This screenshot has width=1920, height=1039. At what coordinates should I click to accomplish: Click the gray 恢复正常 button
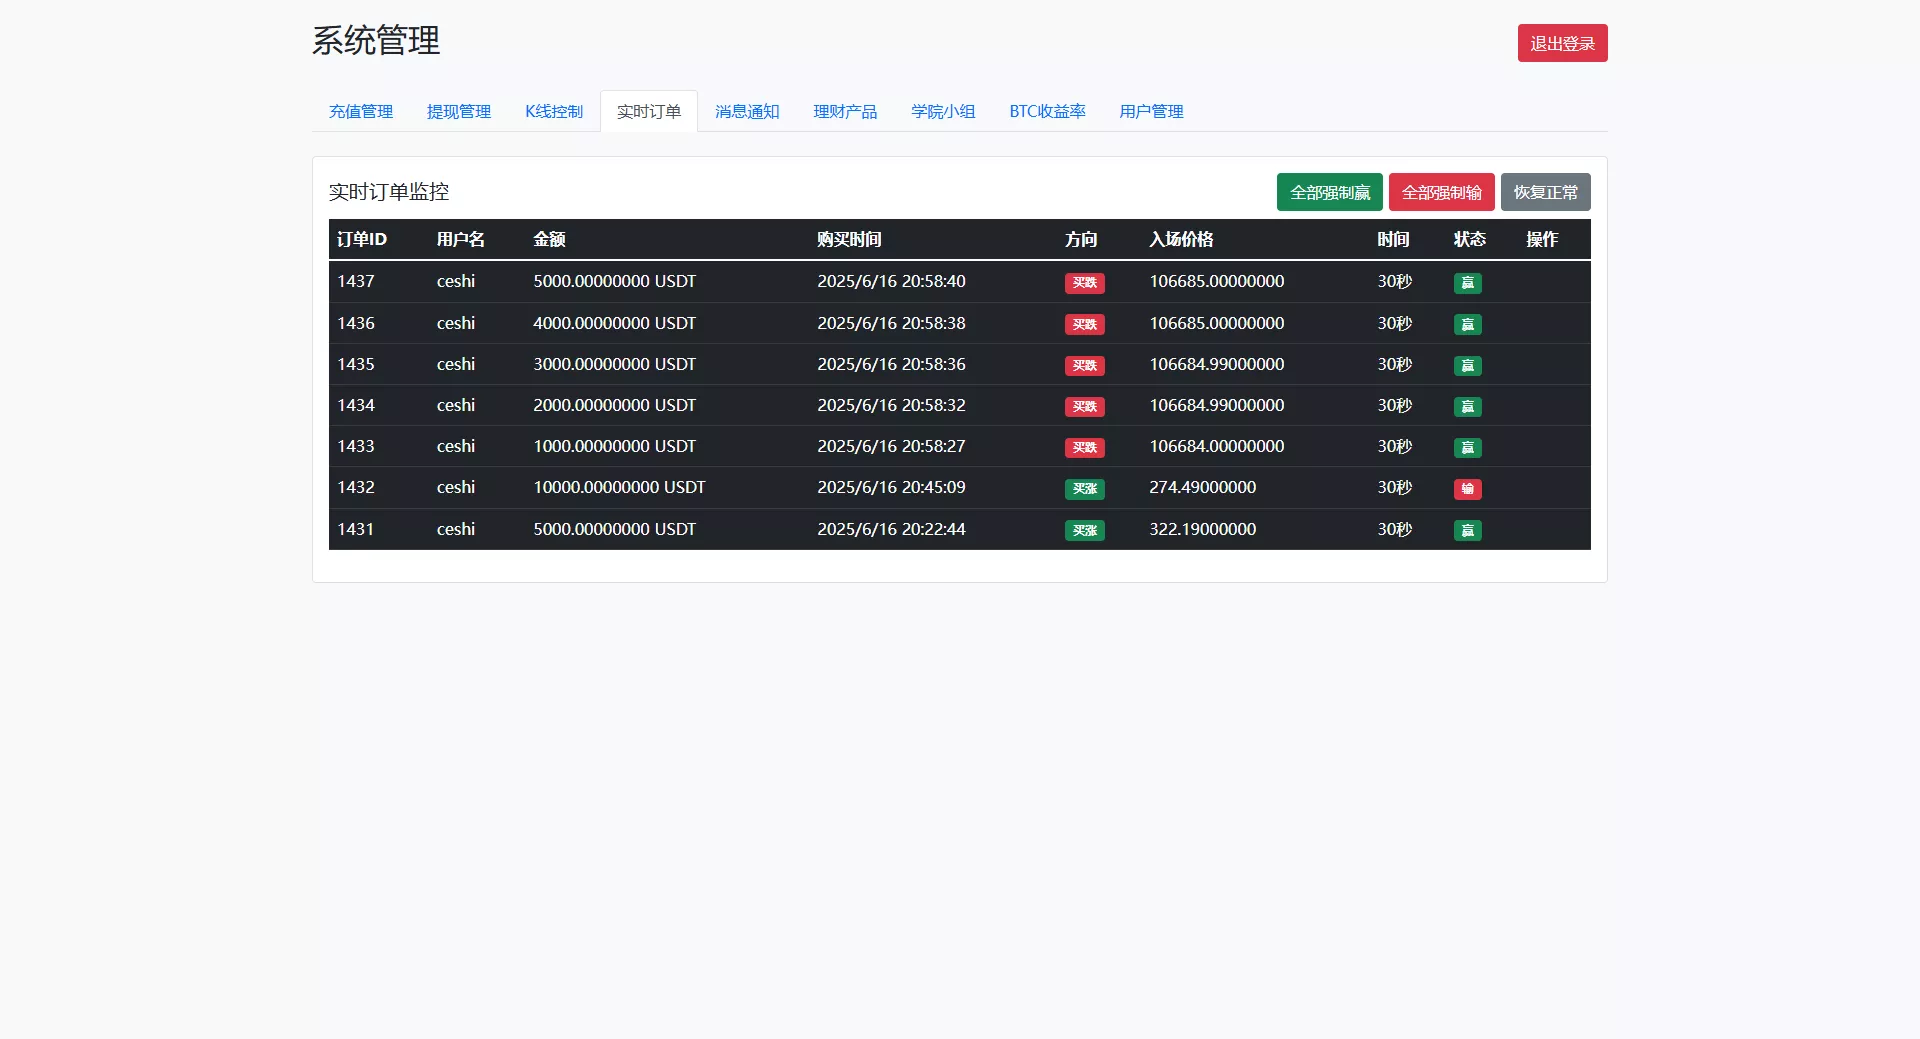1545,192
